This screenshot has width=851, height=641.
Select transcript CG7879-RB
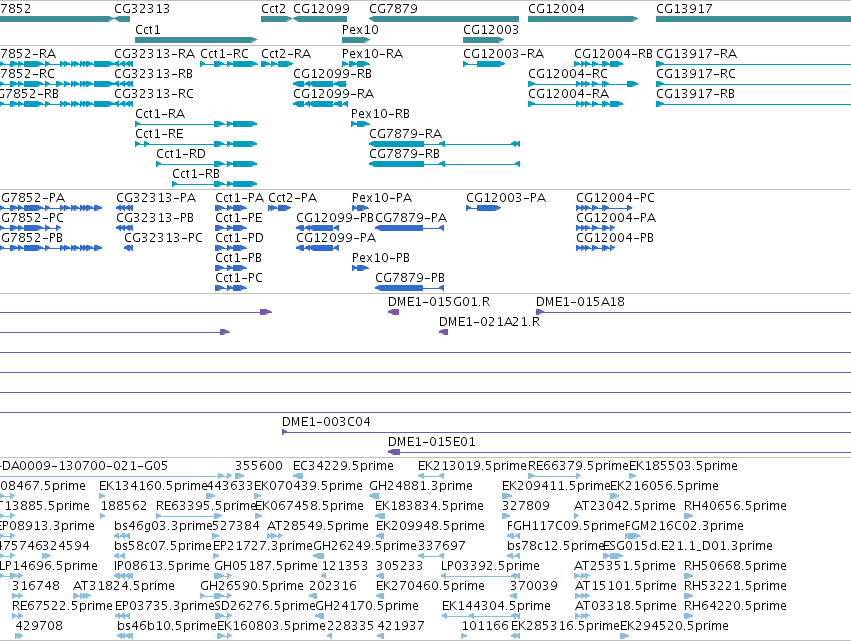pos(444,164)
